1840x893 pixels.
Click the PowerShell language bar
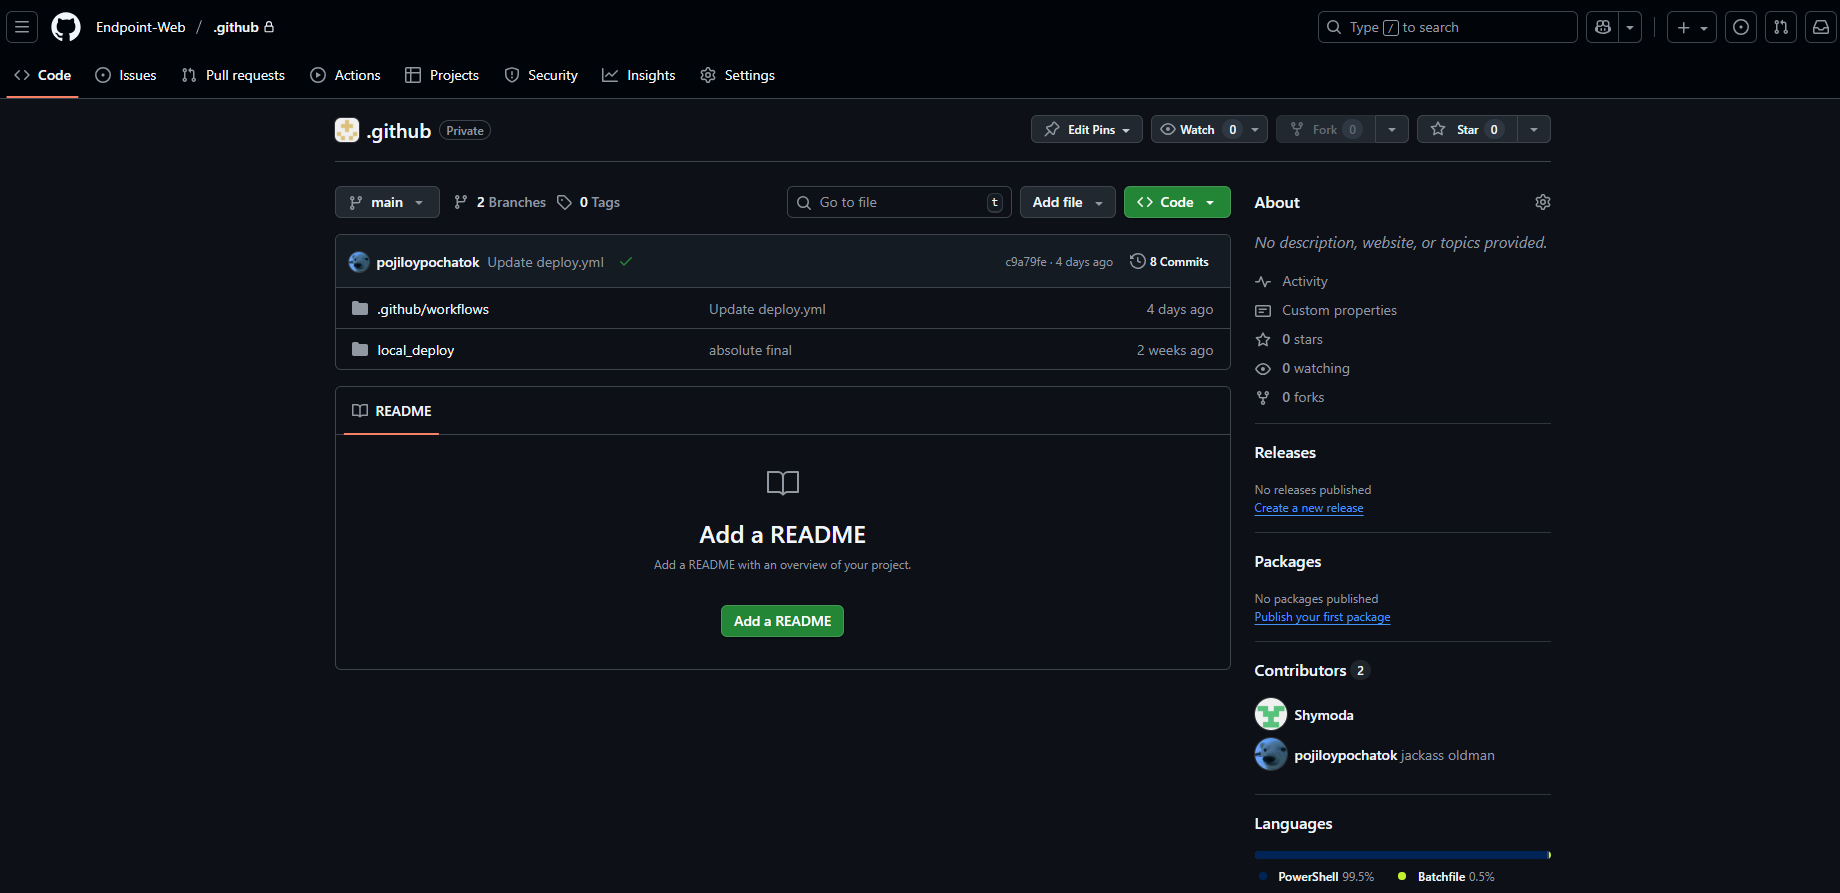tap(1401, 855)
